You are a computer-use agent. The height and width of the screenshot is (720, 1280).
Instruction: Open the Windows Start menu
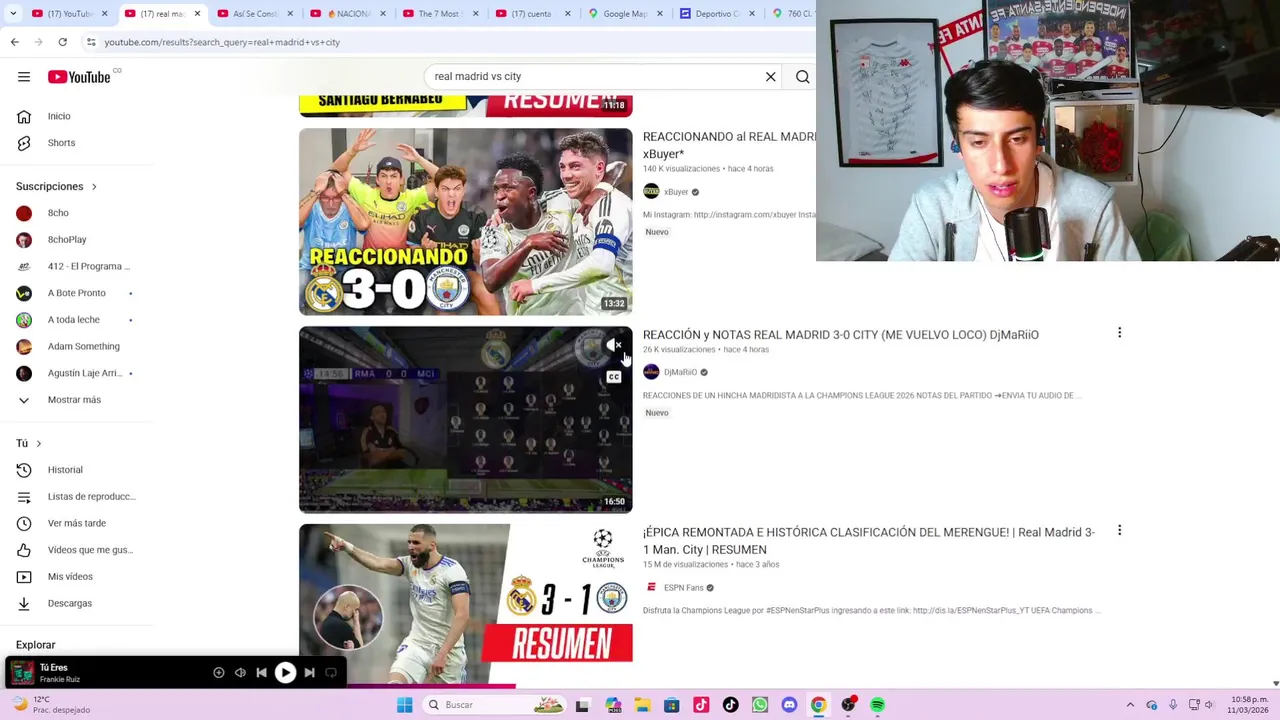[404, 705]
